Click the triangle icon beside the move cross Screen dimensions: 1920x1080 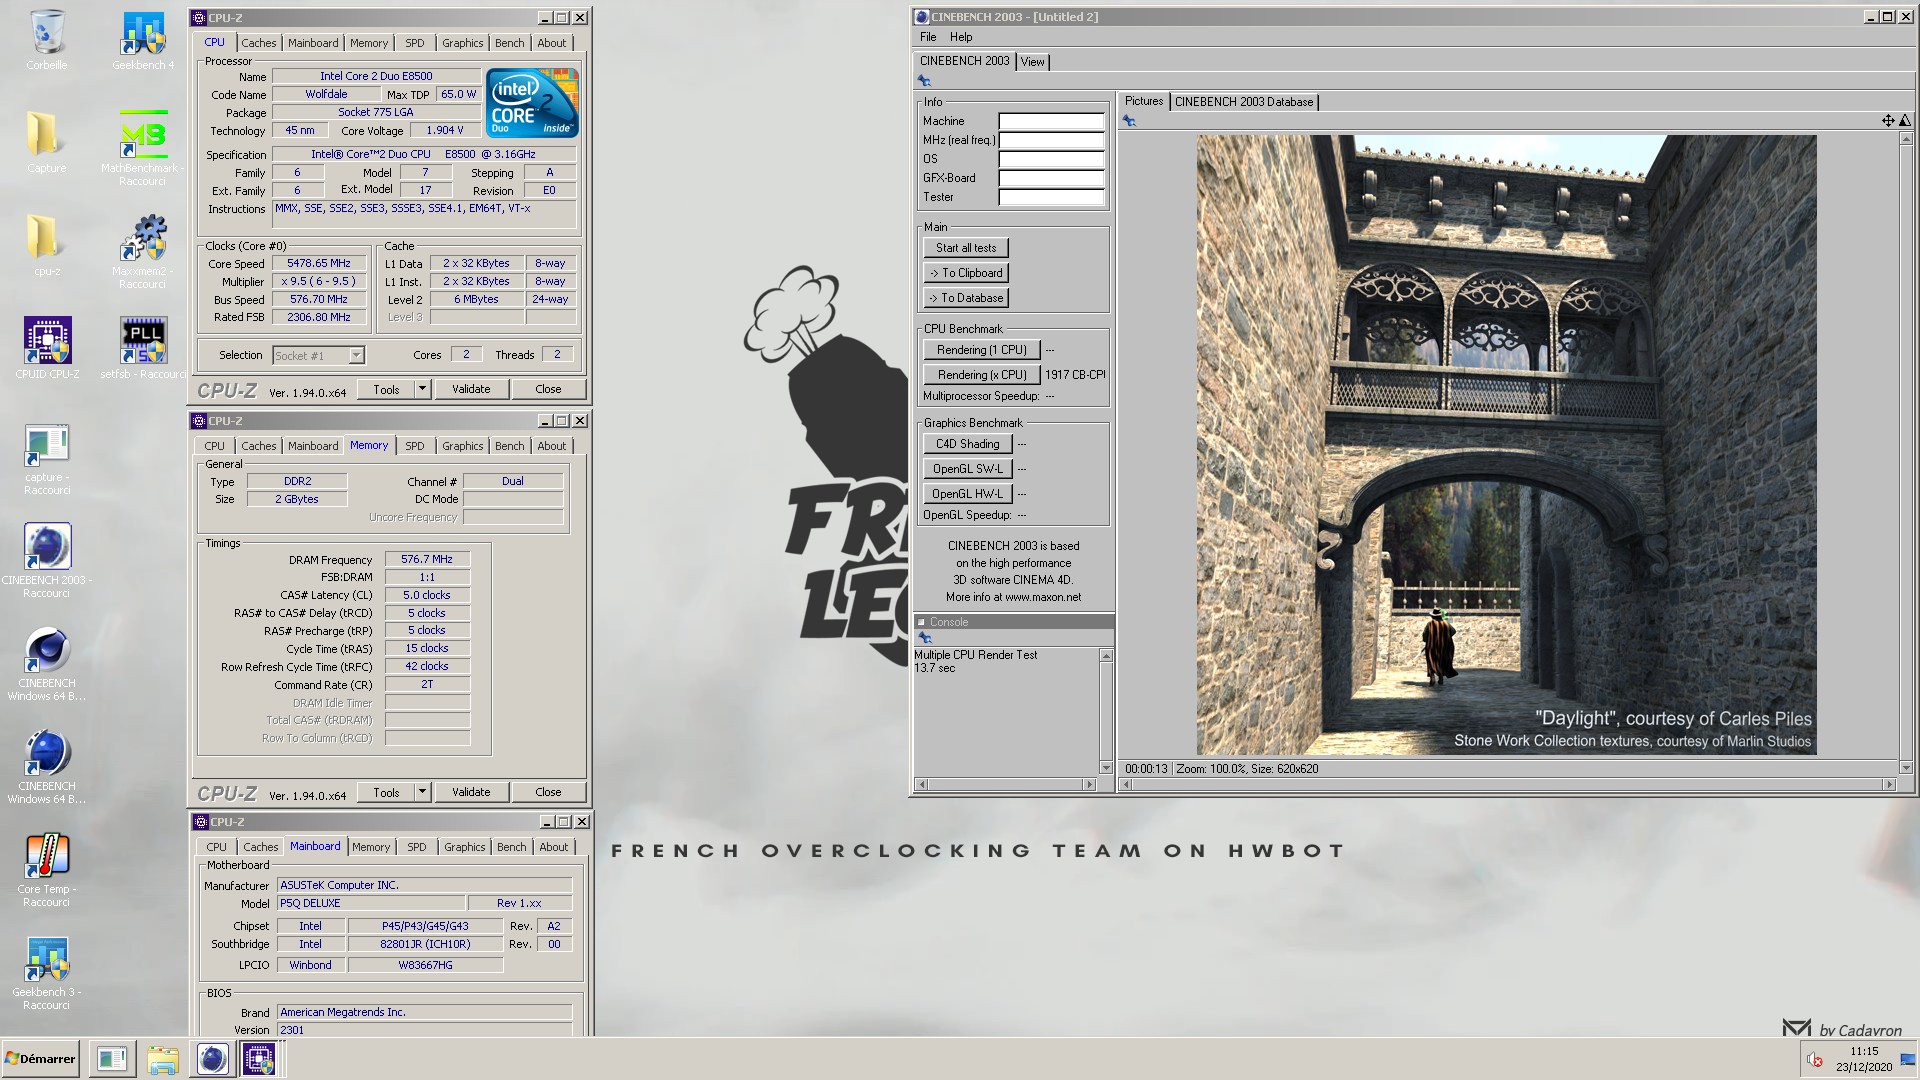pos(1904,120)
